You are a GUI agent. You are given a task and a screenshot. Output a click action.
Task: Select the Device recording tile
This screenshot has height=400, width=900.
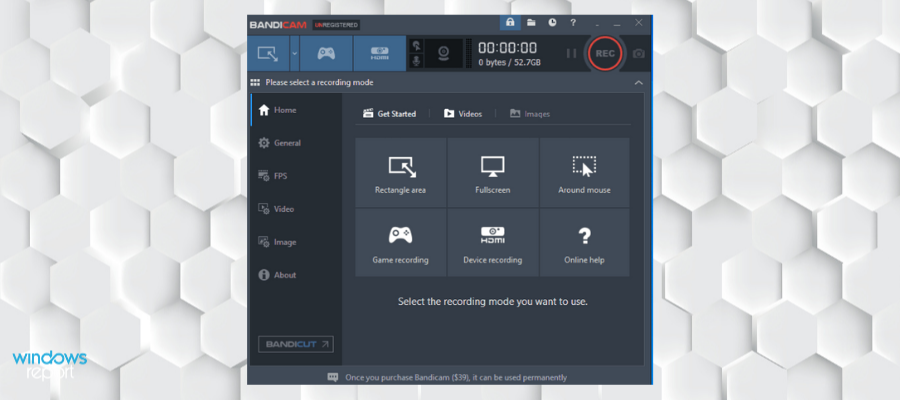point(492,242)
